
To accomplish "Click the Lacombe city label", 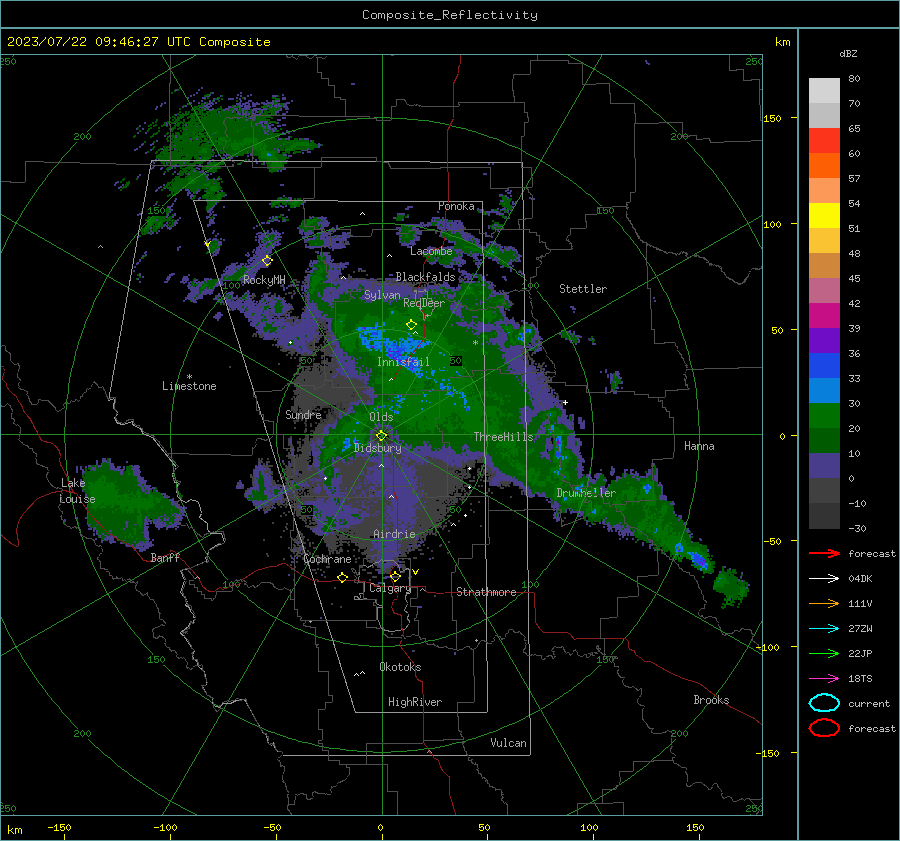I will [431, 251].
